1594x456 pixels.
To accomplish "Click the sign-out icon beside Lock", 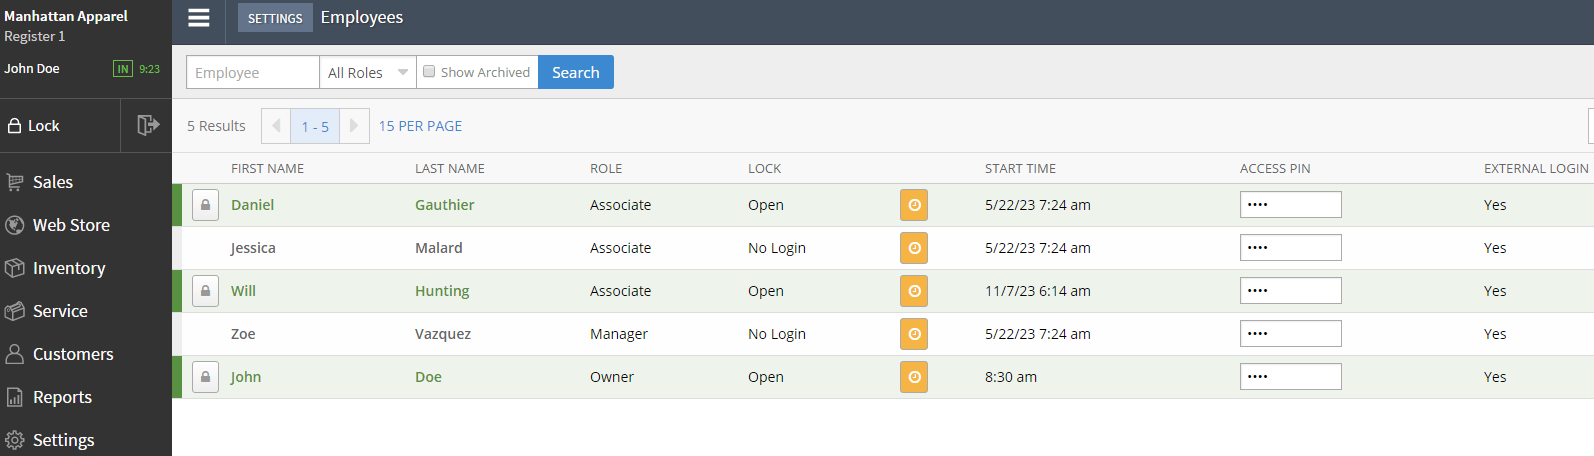I will click(x=147, y=125).
